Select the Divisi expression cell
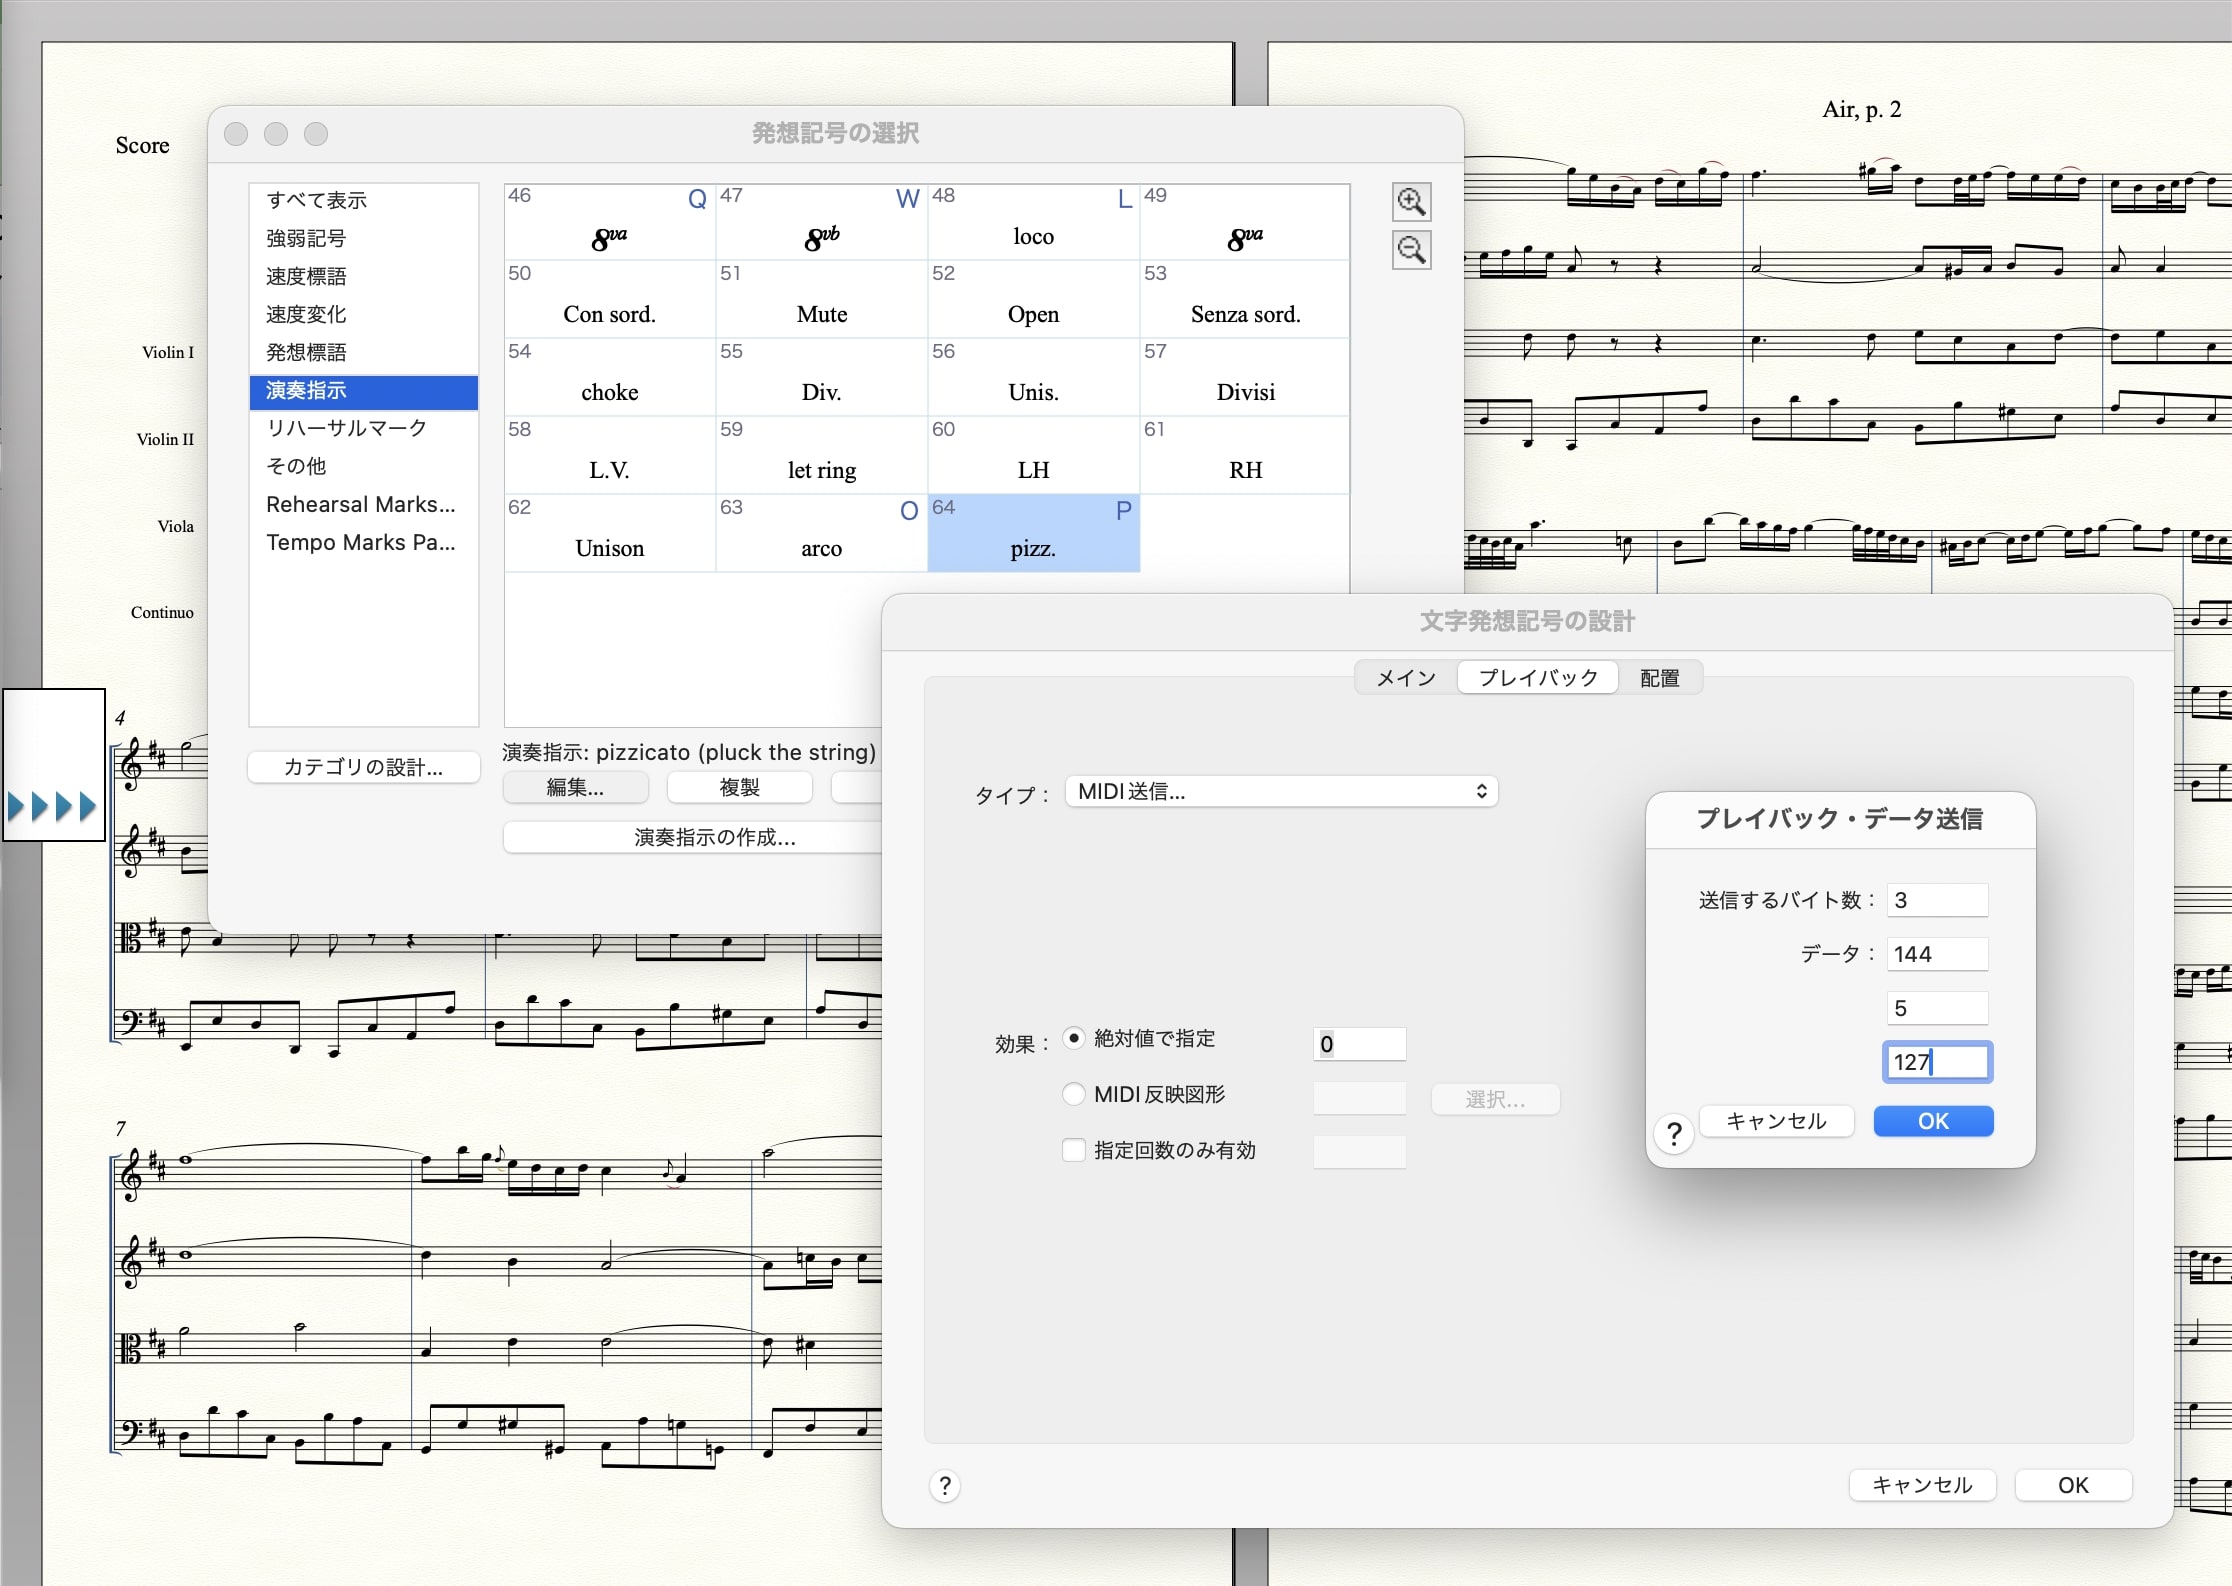The width and height of the screenshot is (2232, 1586). coord(1245,377)
